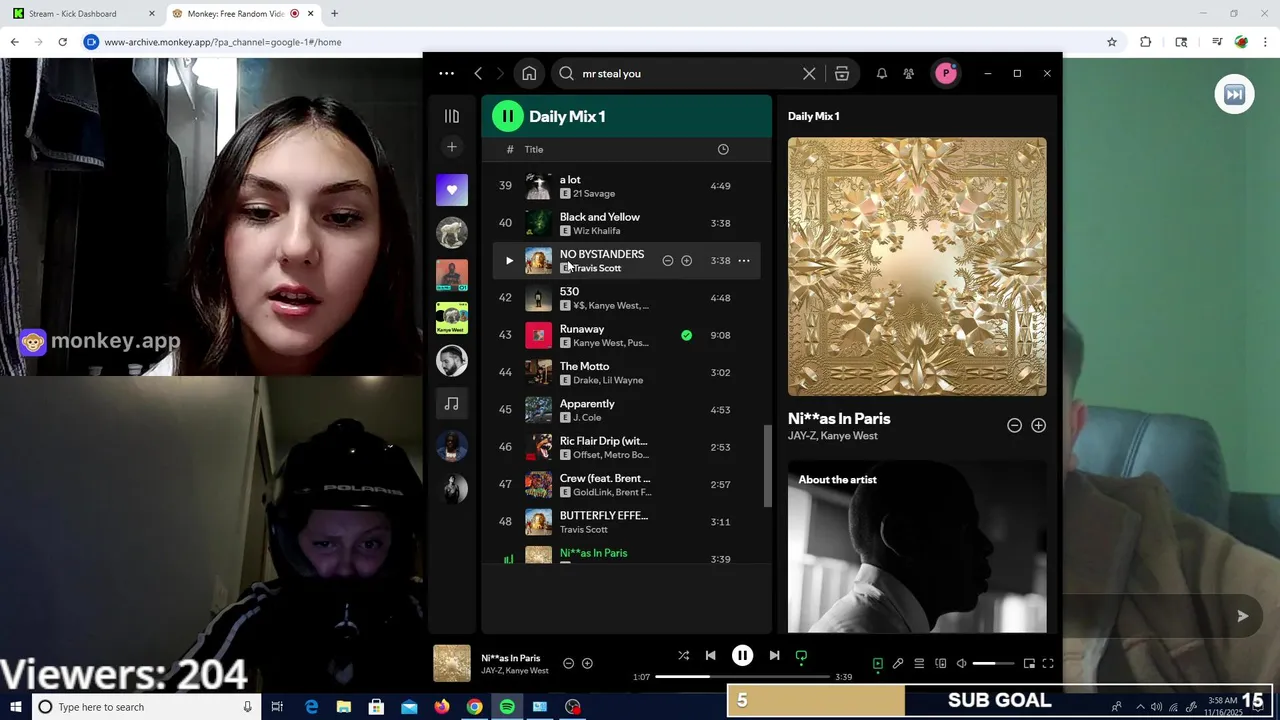Open the Friend Activity icon
The image size is (1280, 720).
[x=909, y=73]
